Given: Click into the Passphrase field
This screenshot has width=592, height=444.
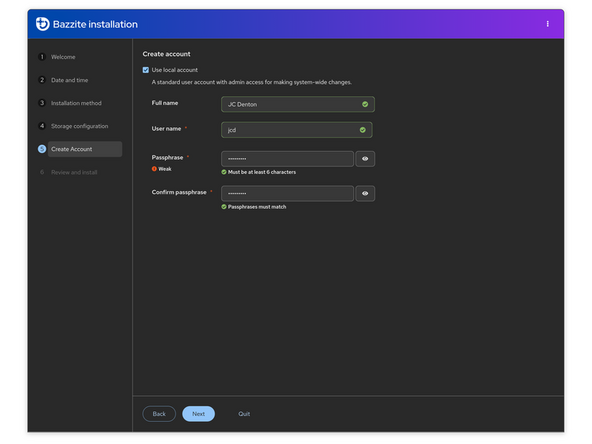Looking at the screenshot, I should 287,159.
